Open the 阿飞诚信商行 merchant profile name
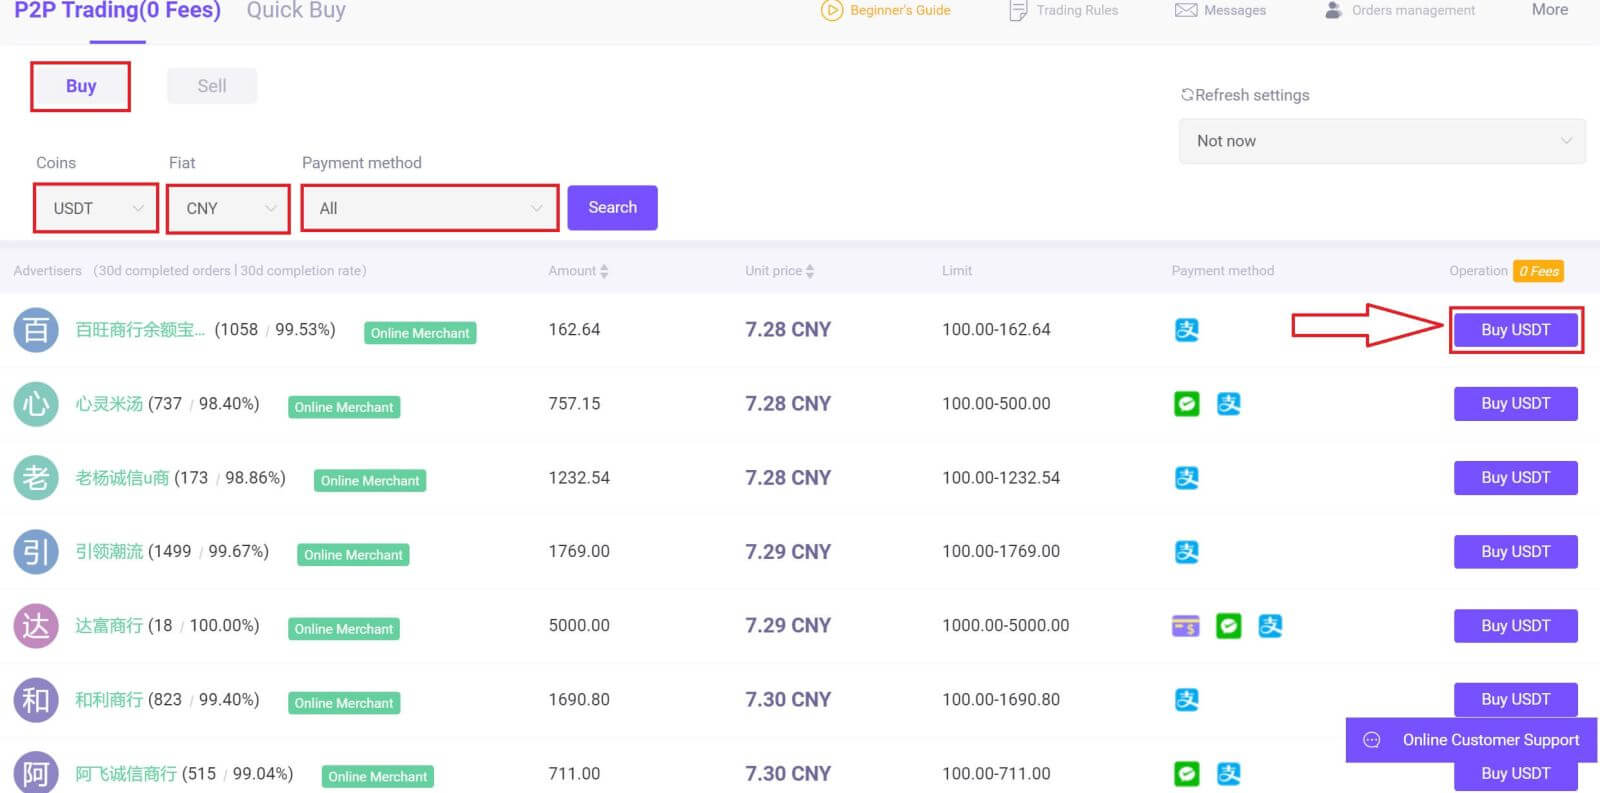Screen dimensions: 1600x793 126,774
